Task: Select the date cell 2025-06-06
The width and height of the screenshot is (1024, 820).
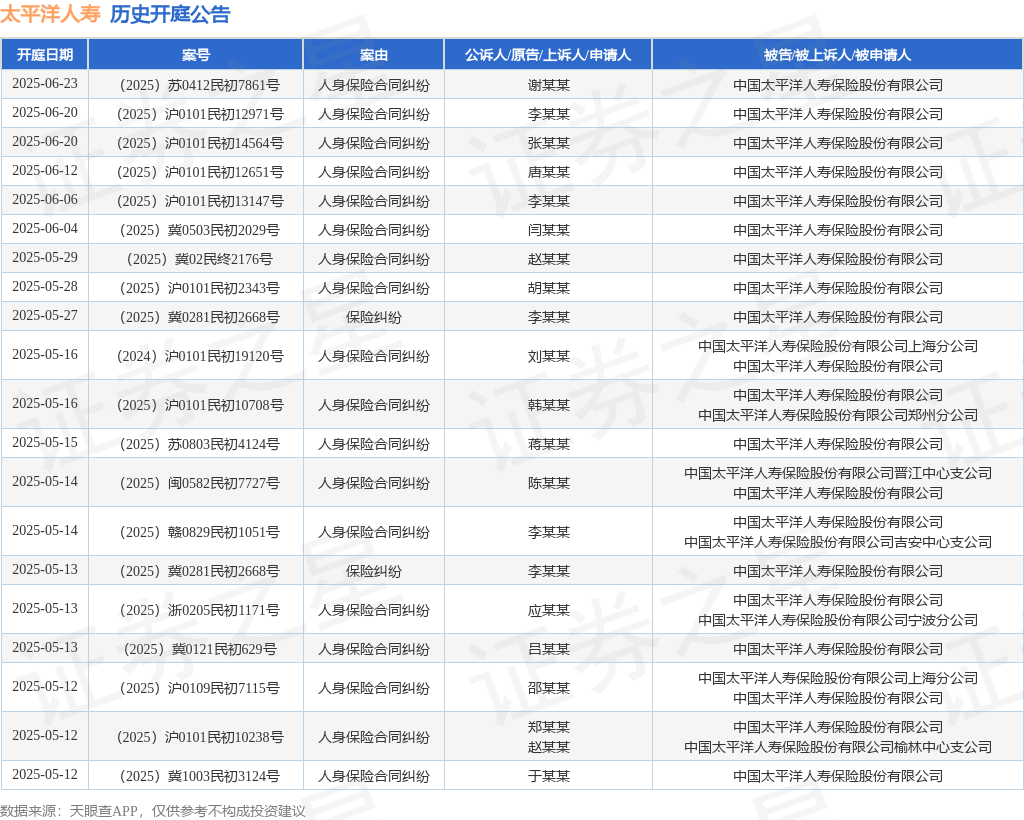Action: click(44, 200)
